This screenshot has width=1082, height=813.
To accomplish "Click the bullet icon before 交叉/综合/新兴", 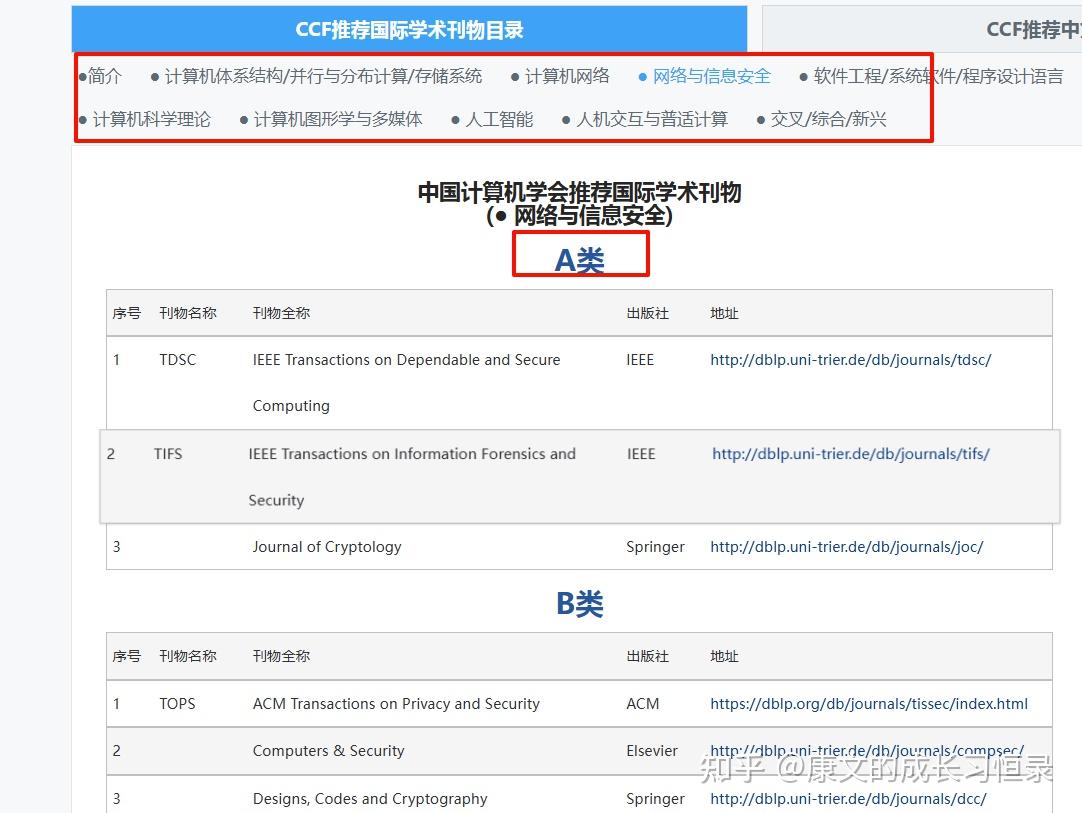I will [763, 119].
